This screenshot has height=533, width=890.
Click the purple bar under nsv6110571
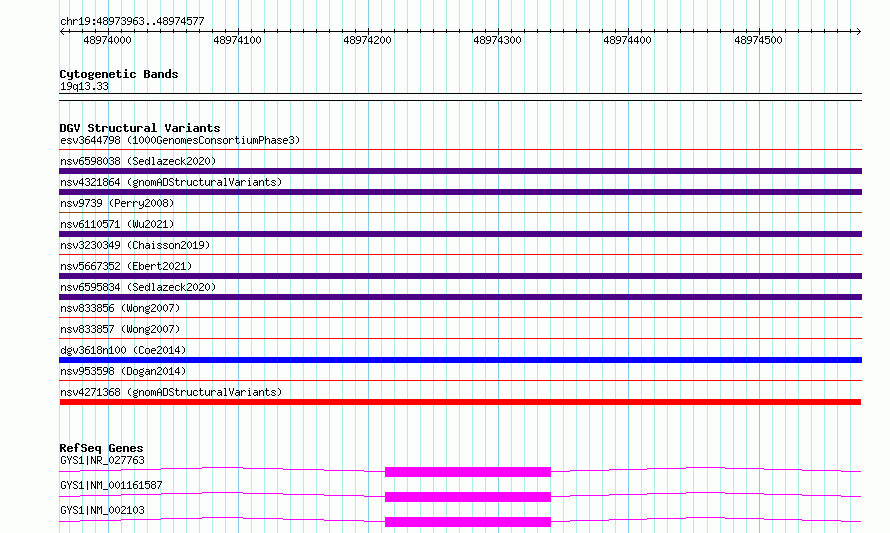[460, 234]
